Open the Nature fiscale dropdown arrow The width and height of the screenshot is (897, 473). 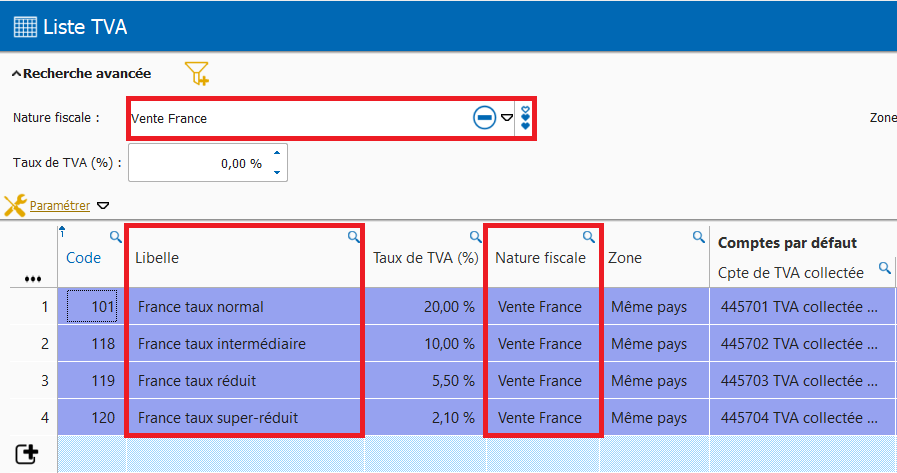(x=507, y=118)
